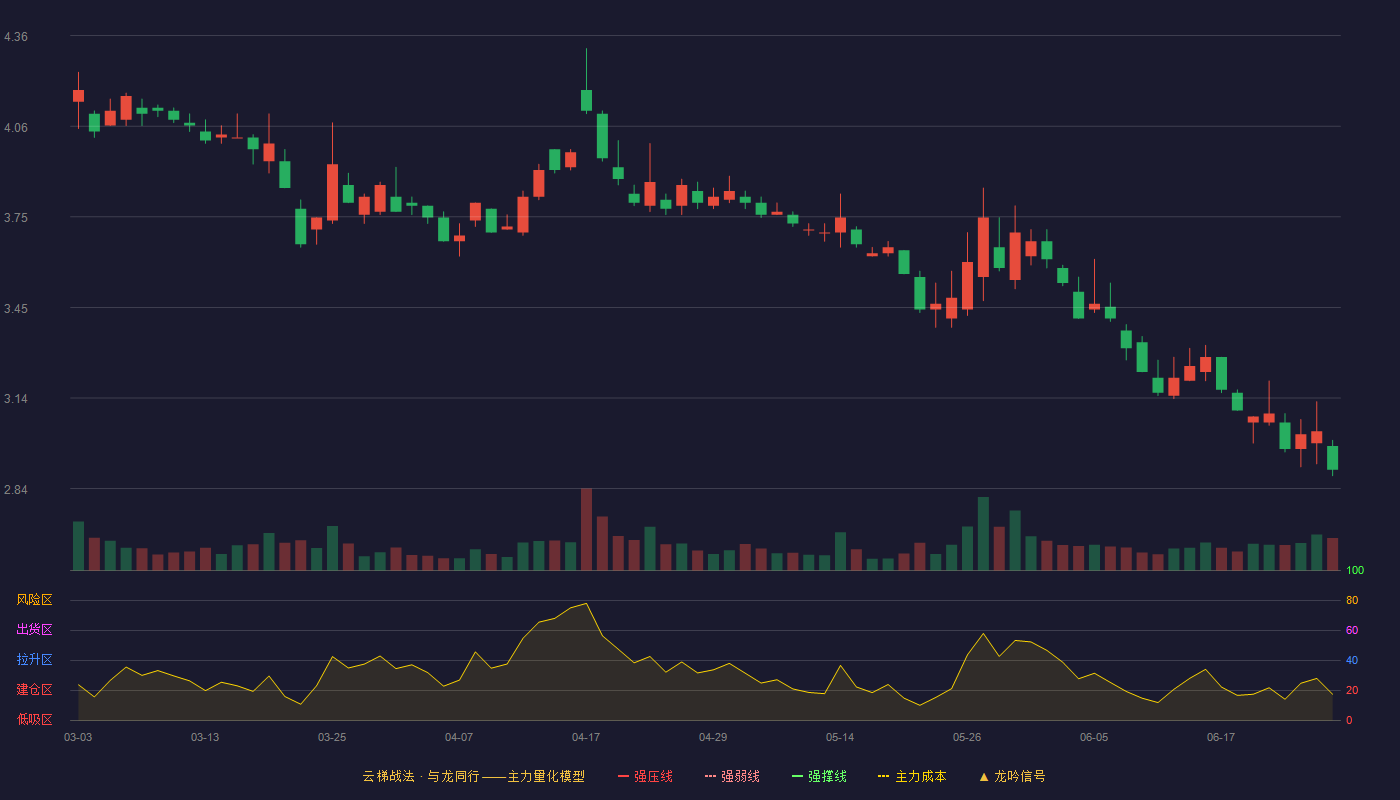Image resolution: width=1400 pixels, height=800 pixels.
Task: Select the last green candle on the chart
Action: point(1332,458)
